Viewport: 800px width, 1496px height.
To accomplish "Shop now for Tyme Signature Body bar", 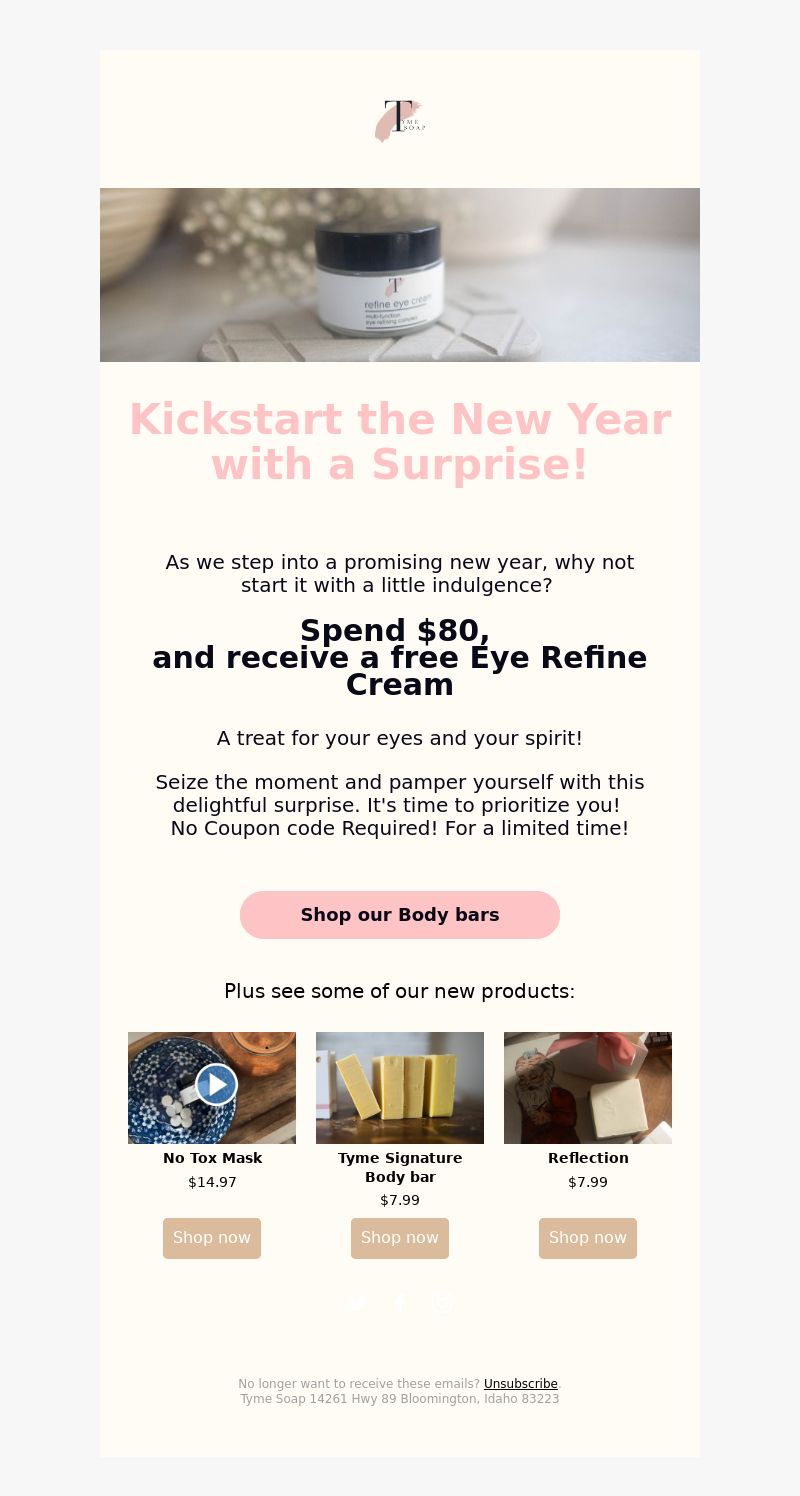I will (400, 1238).
